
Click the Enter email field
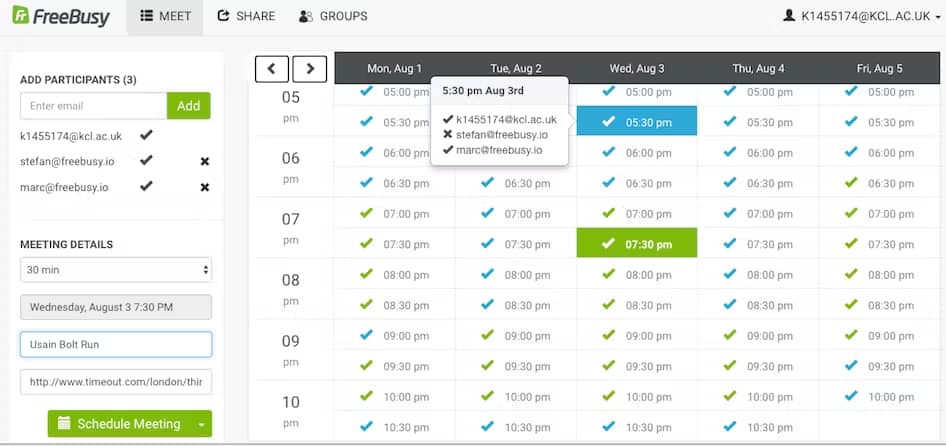(93, 106)
